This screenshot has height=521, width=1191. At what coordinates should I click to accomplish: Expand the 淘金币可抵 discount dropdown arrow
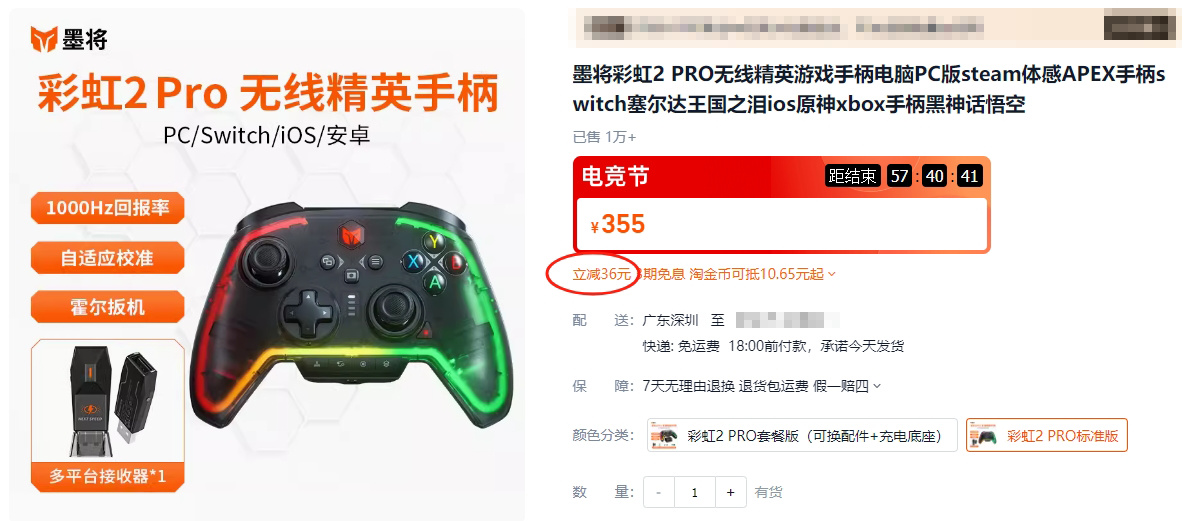click(832, 274)
